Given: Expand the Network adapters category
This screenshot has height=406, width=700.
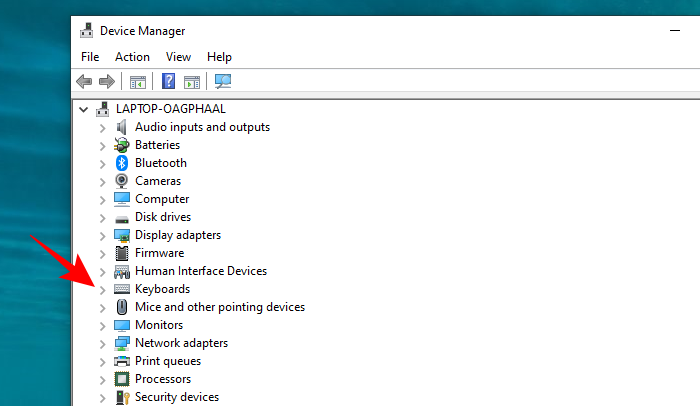Looking at the screenshot, I should (102, 343).
